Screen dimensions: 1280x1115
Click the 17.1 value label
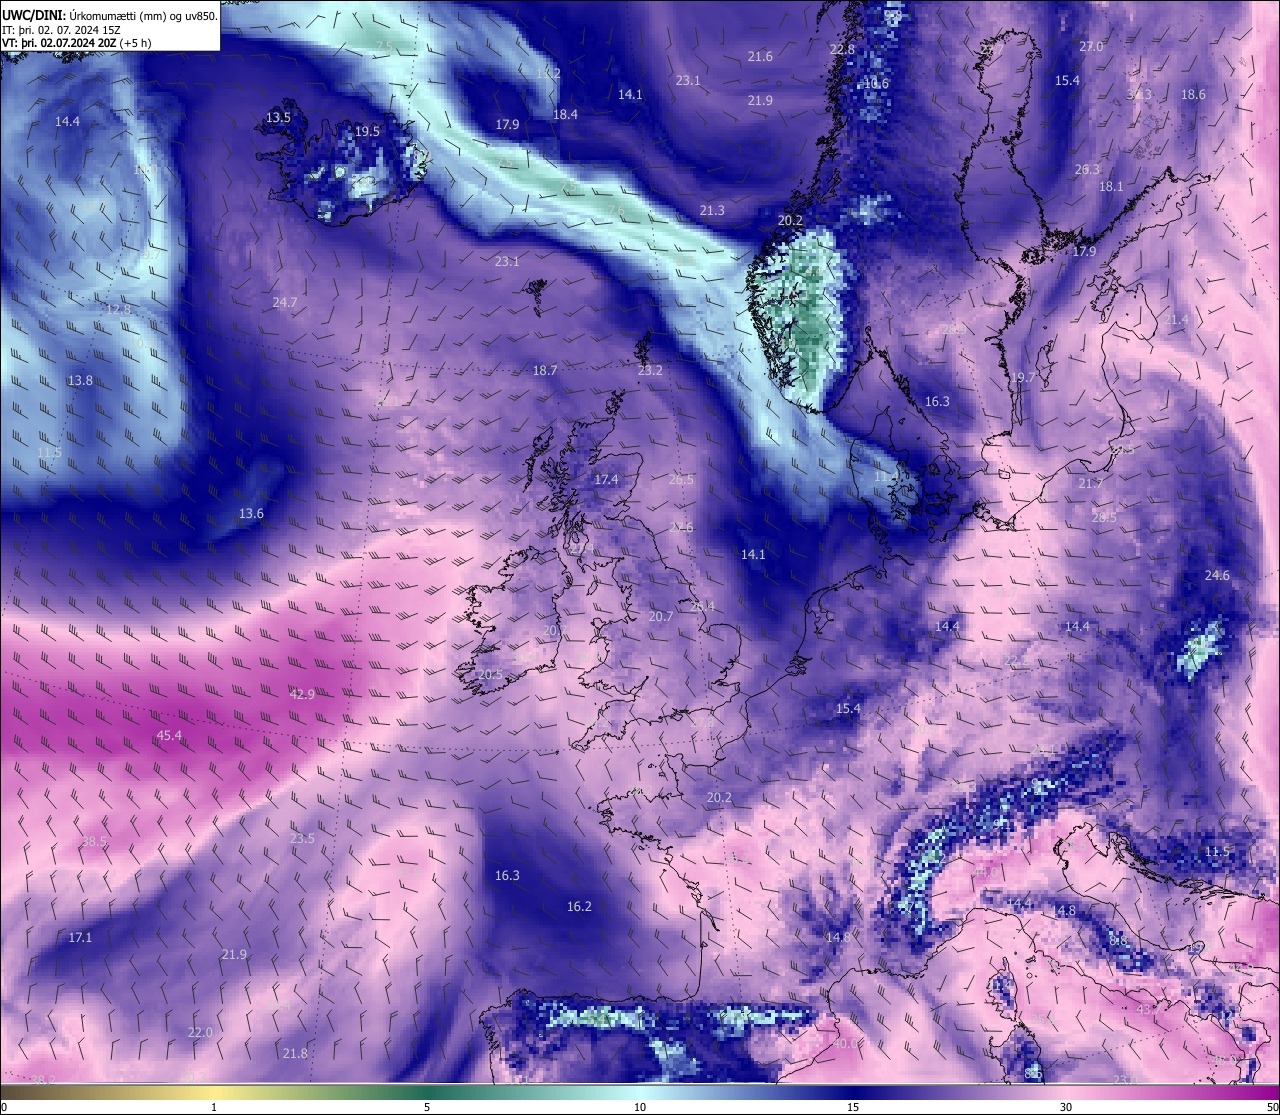click(x=80, y=937)
